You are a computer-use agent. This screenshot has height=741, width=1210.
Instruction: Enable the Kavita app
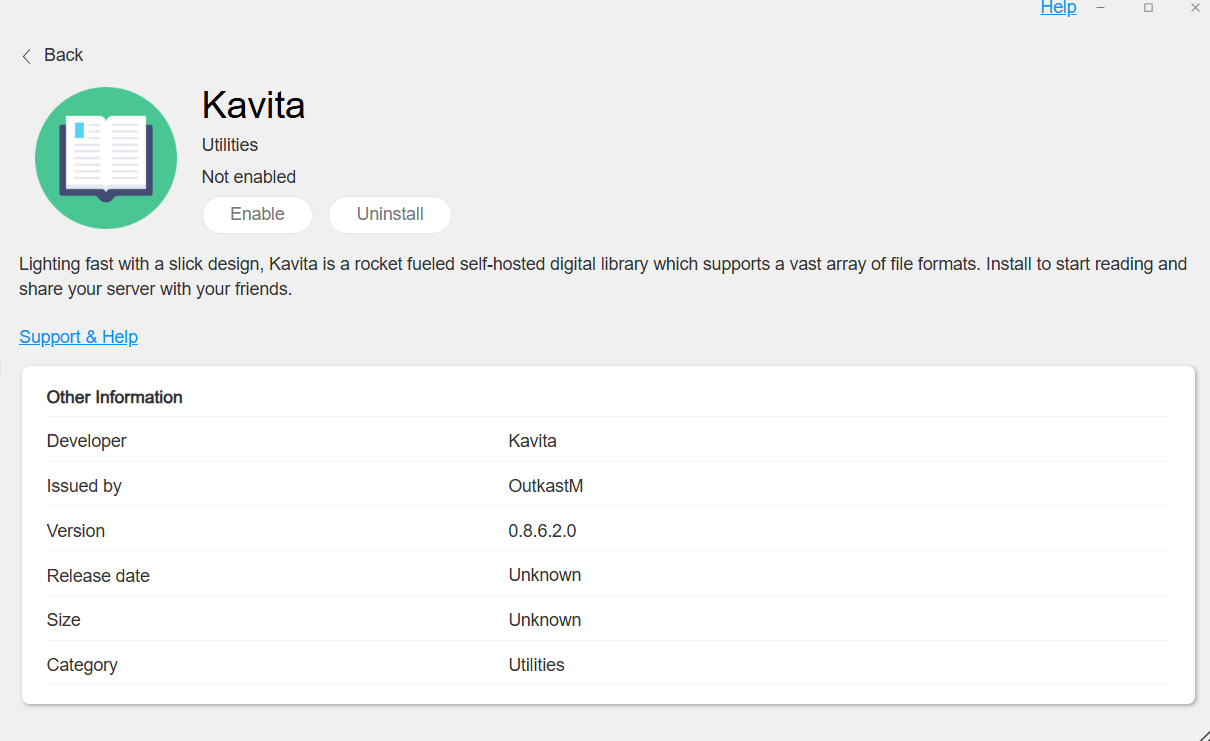point(257,214)
